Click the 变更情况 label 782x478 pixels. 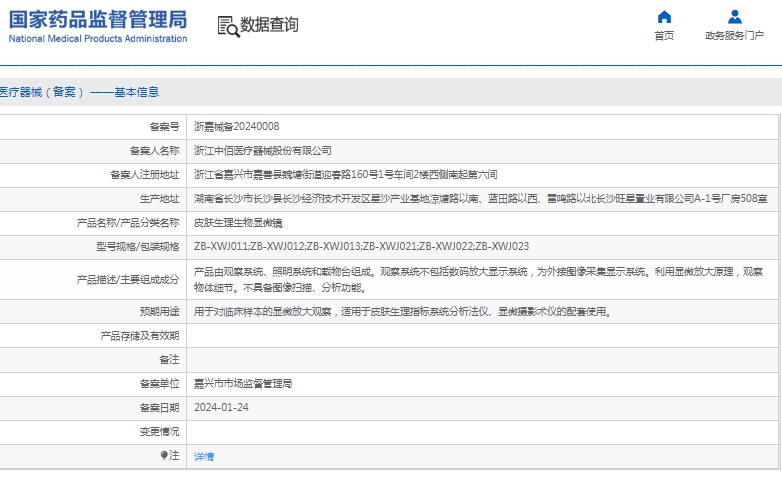pyautogui.click(x=160, y=432)
